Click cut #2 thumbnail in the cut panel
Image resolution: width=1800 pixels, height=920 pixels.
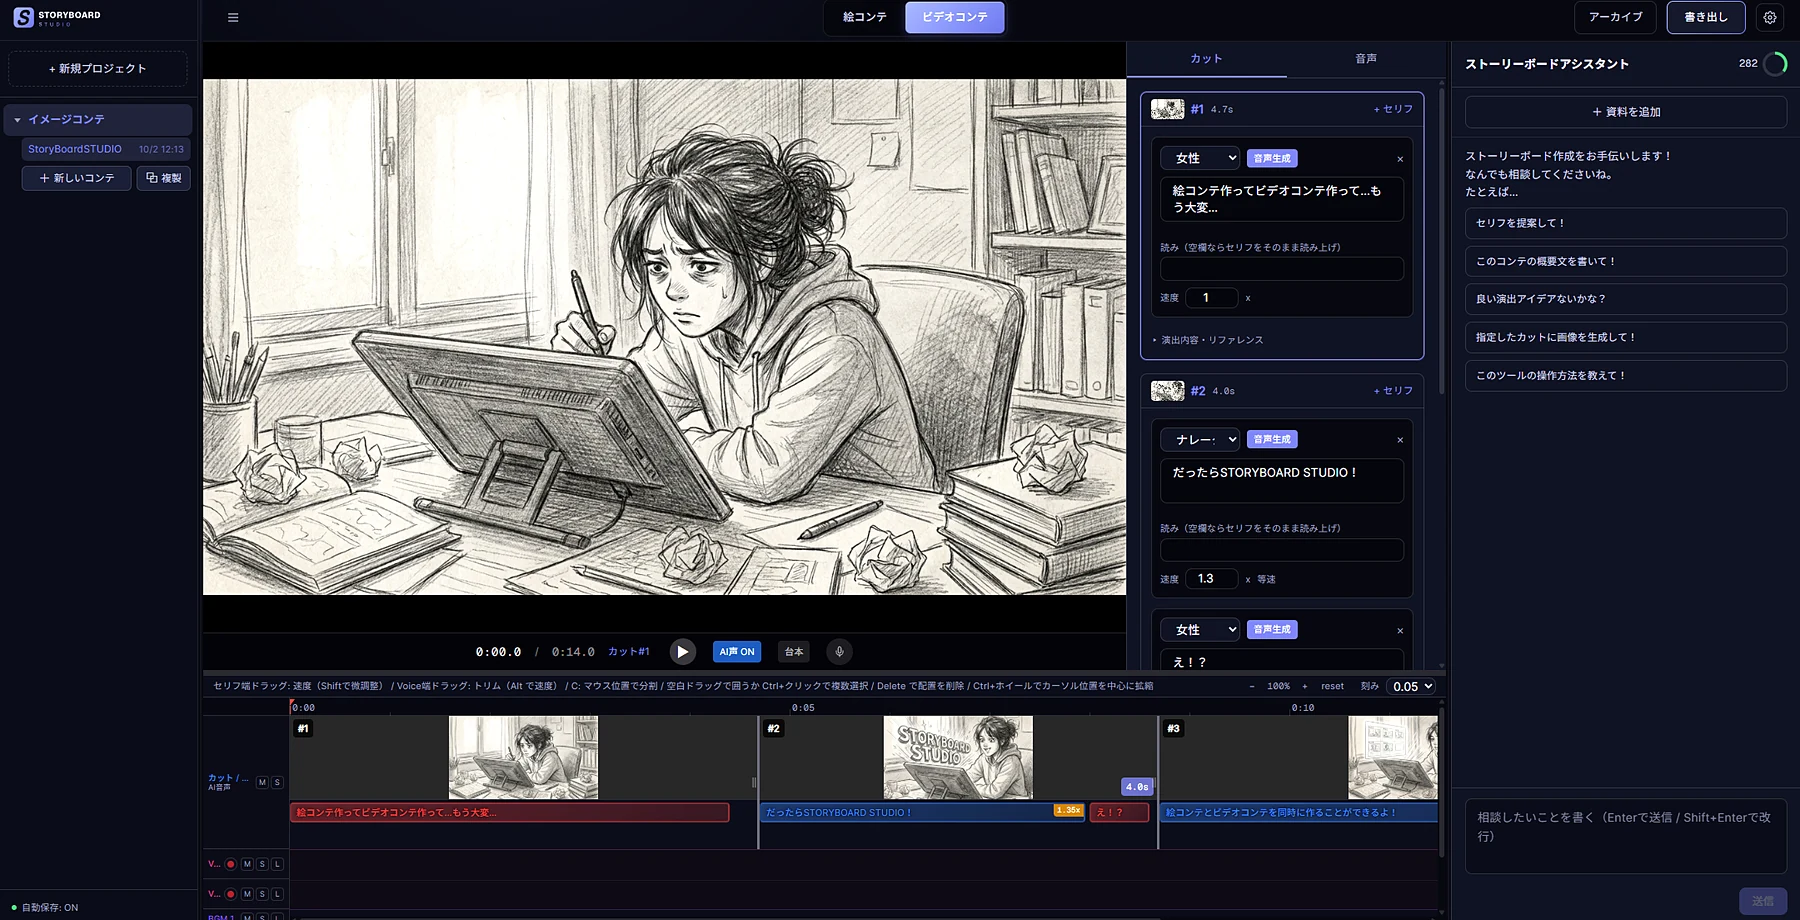coord(1167,391)
